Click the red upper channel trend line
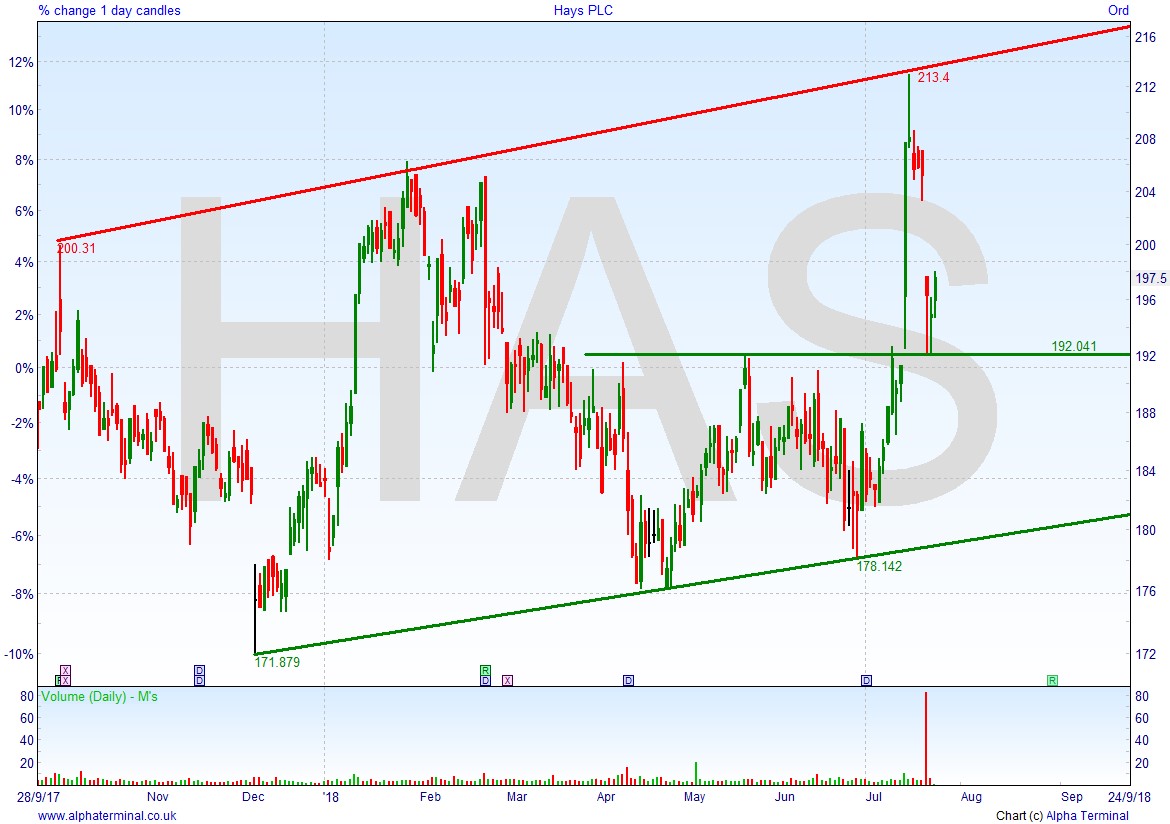This screenshot has height=824, width=1170. point(593,134)
